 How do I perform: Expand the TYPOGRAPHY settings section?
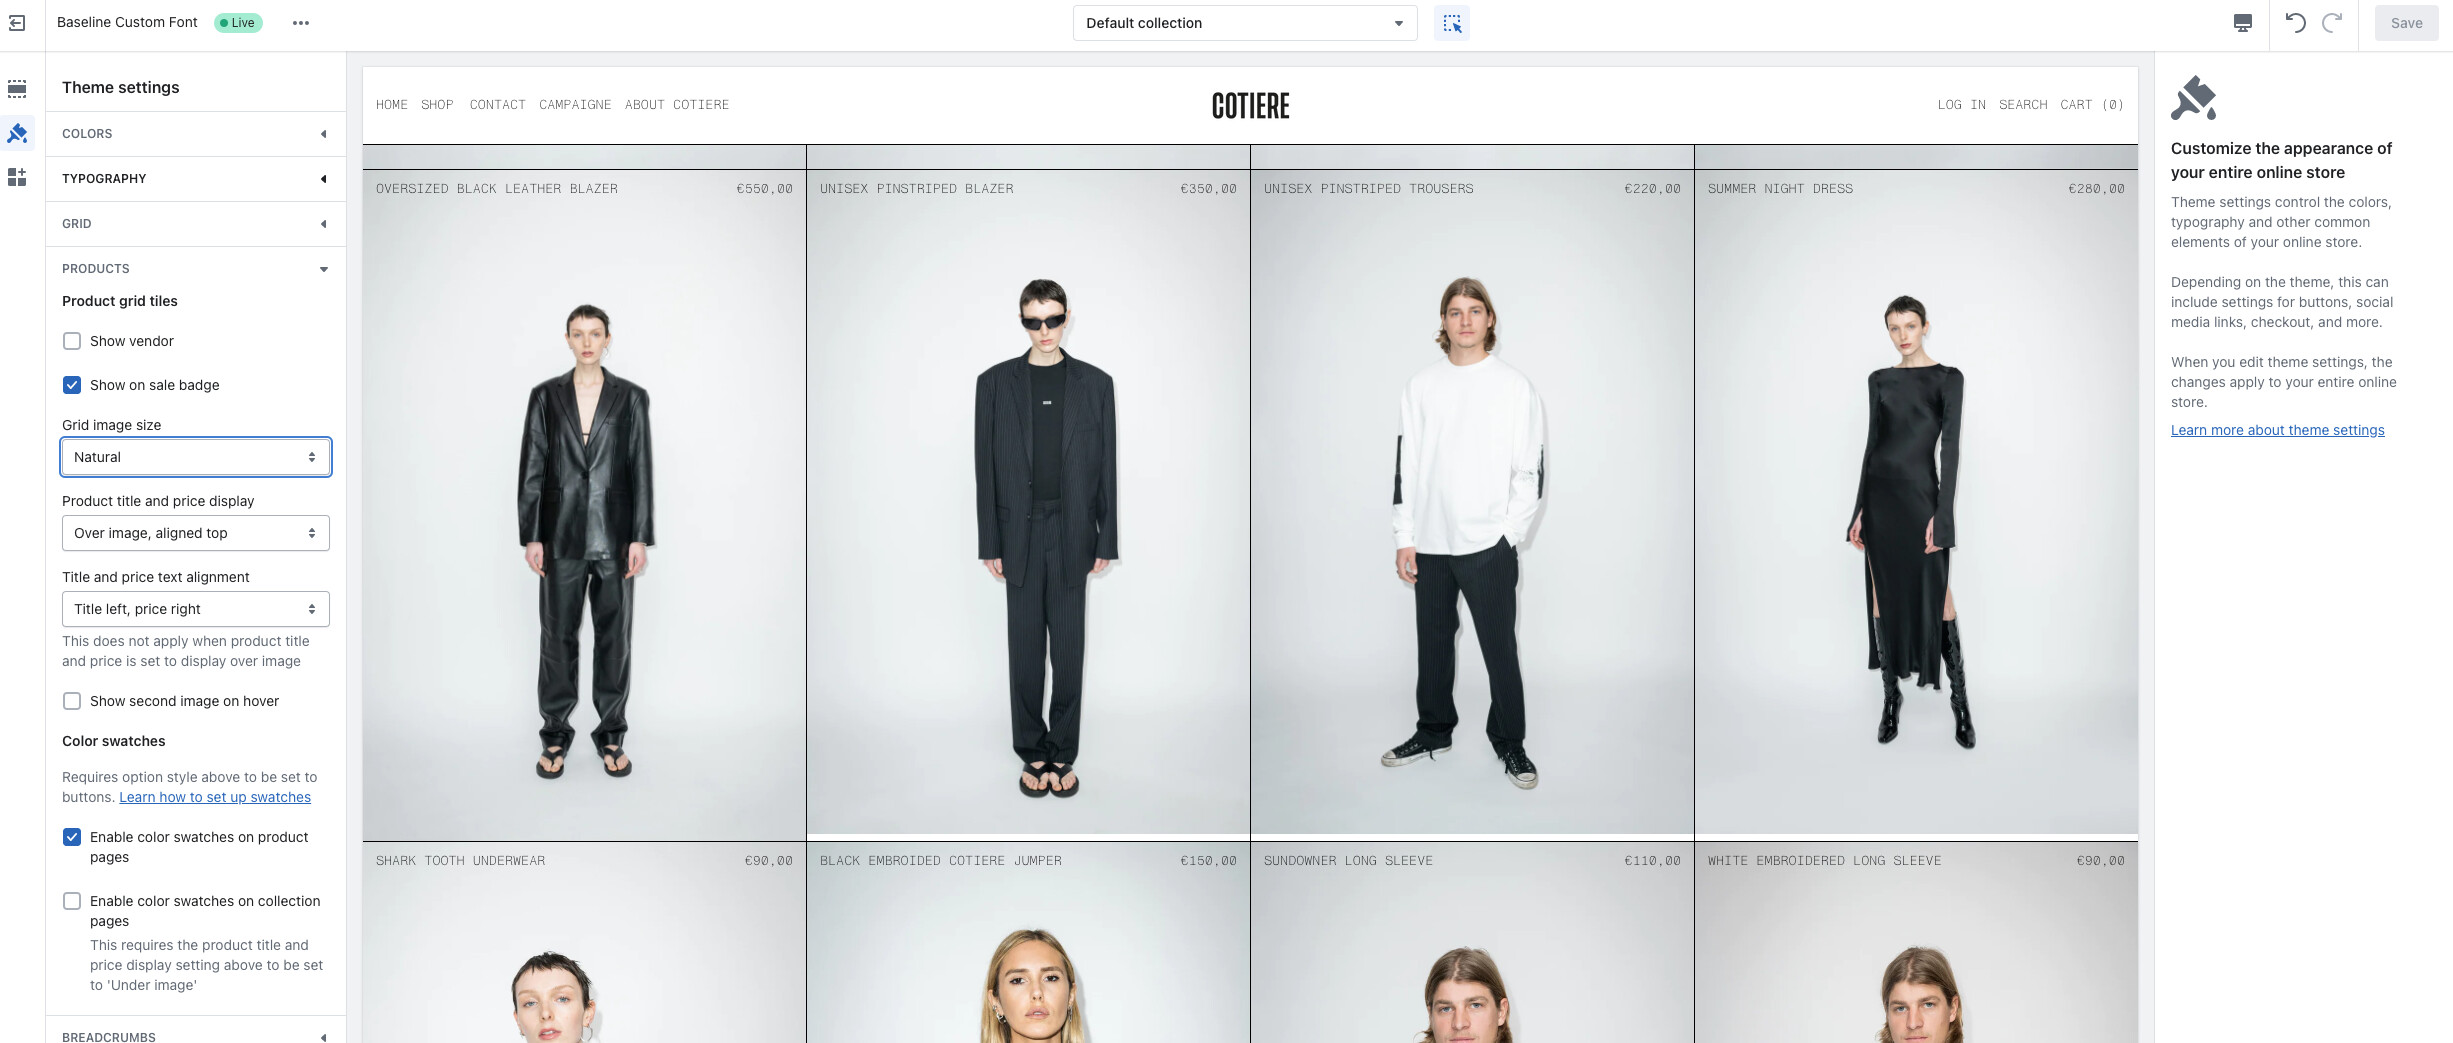point(196,179)
